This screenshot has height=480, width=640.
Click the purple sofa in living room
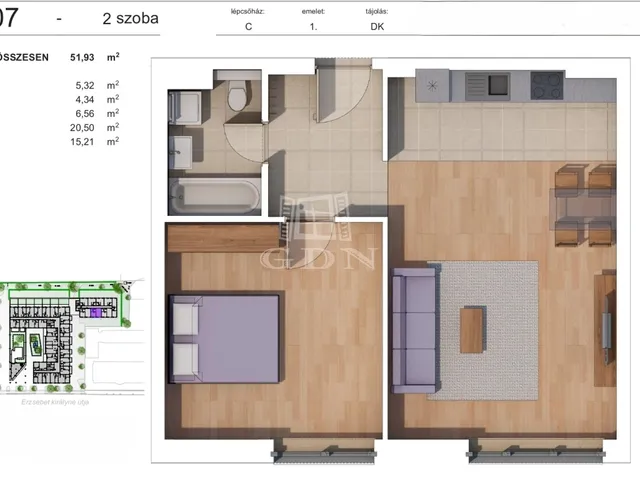pyautogui.click(x=414, y=330)
